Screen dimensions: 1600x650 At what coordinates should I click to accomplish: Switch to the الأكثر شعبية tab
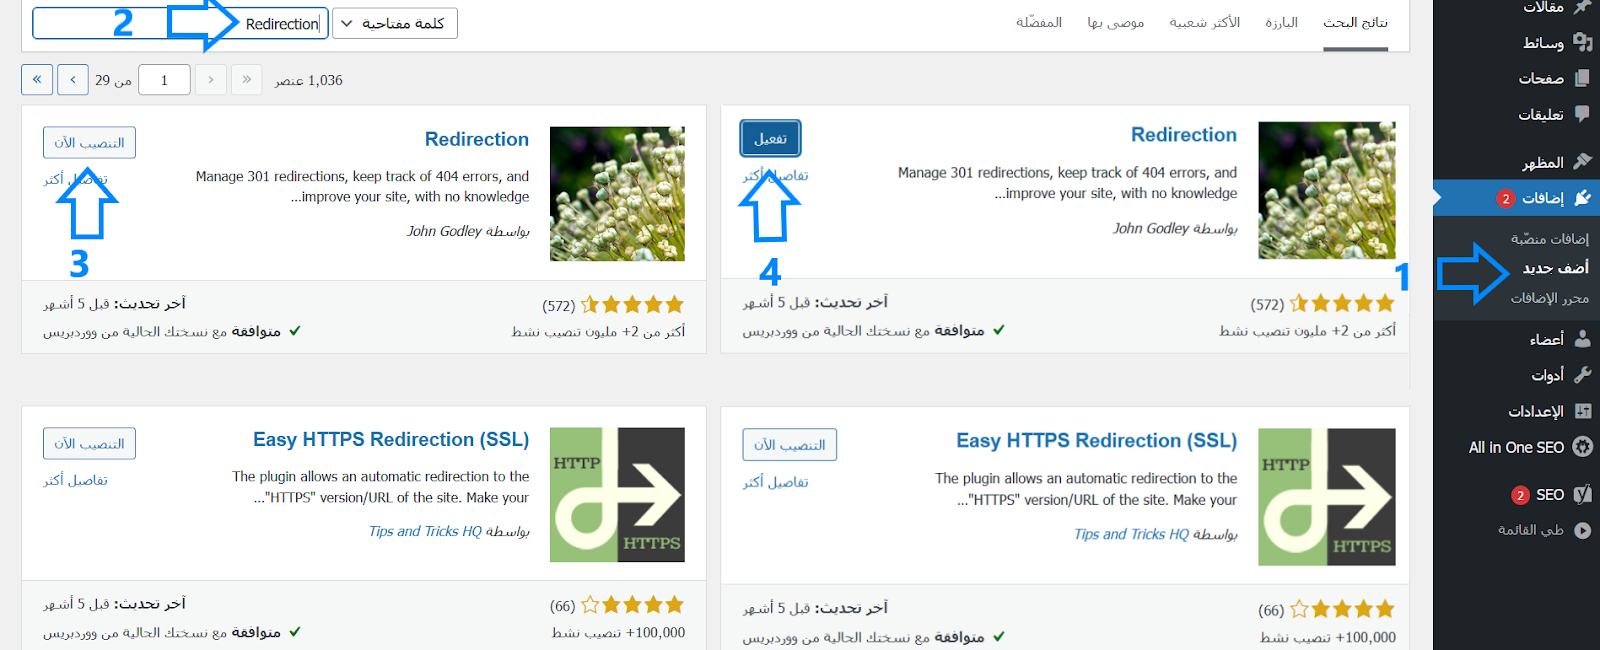click(1204, 23)
